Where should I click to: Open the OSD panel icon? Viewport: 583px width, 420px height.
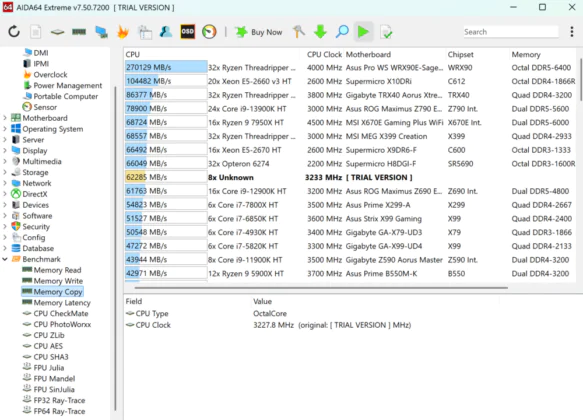pyautogui.click(x=188, y=32)
